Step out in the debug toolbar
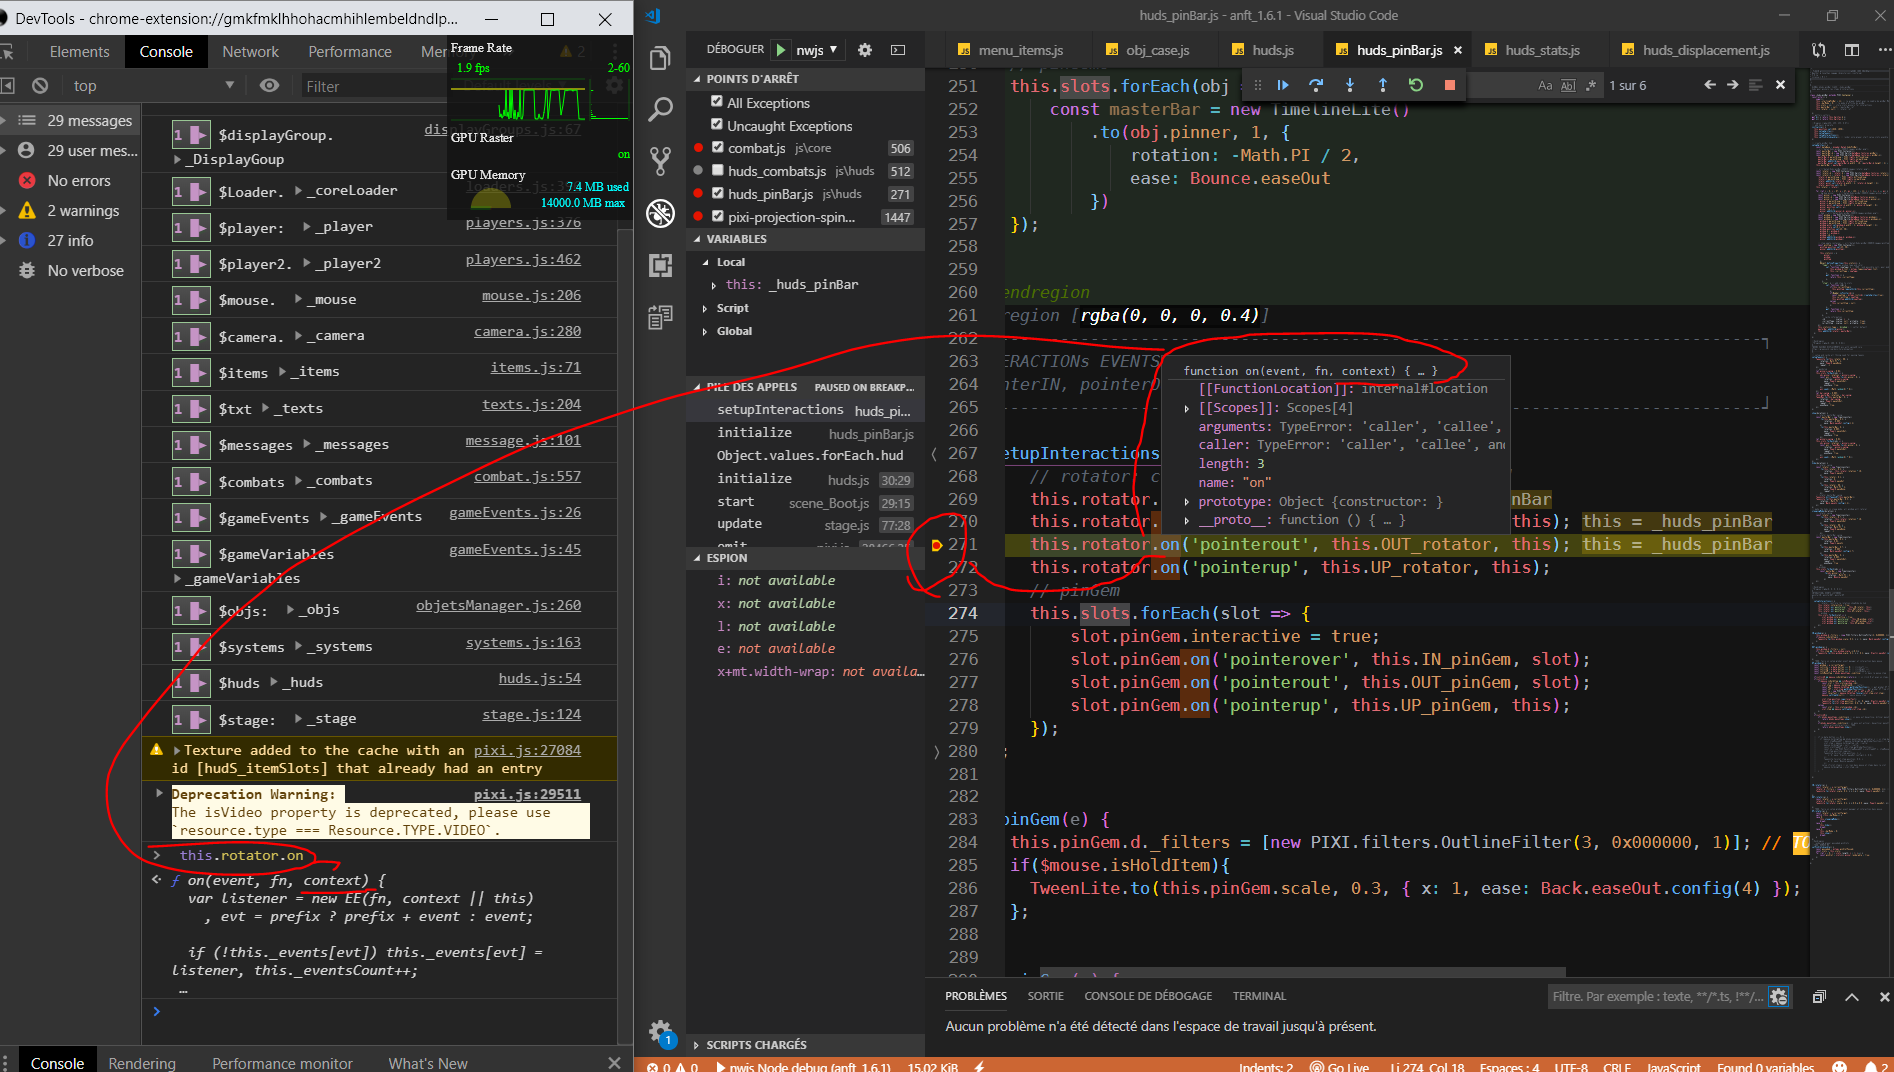Image resolution: width=1894 pixels, height=1072 pixels. [x=1382, y=85]
